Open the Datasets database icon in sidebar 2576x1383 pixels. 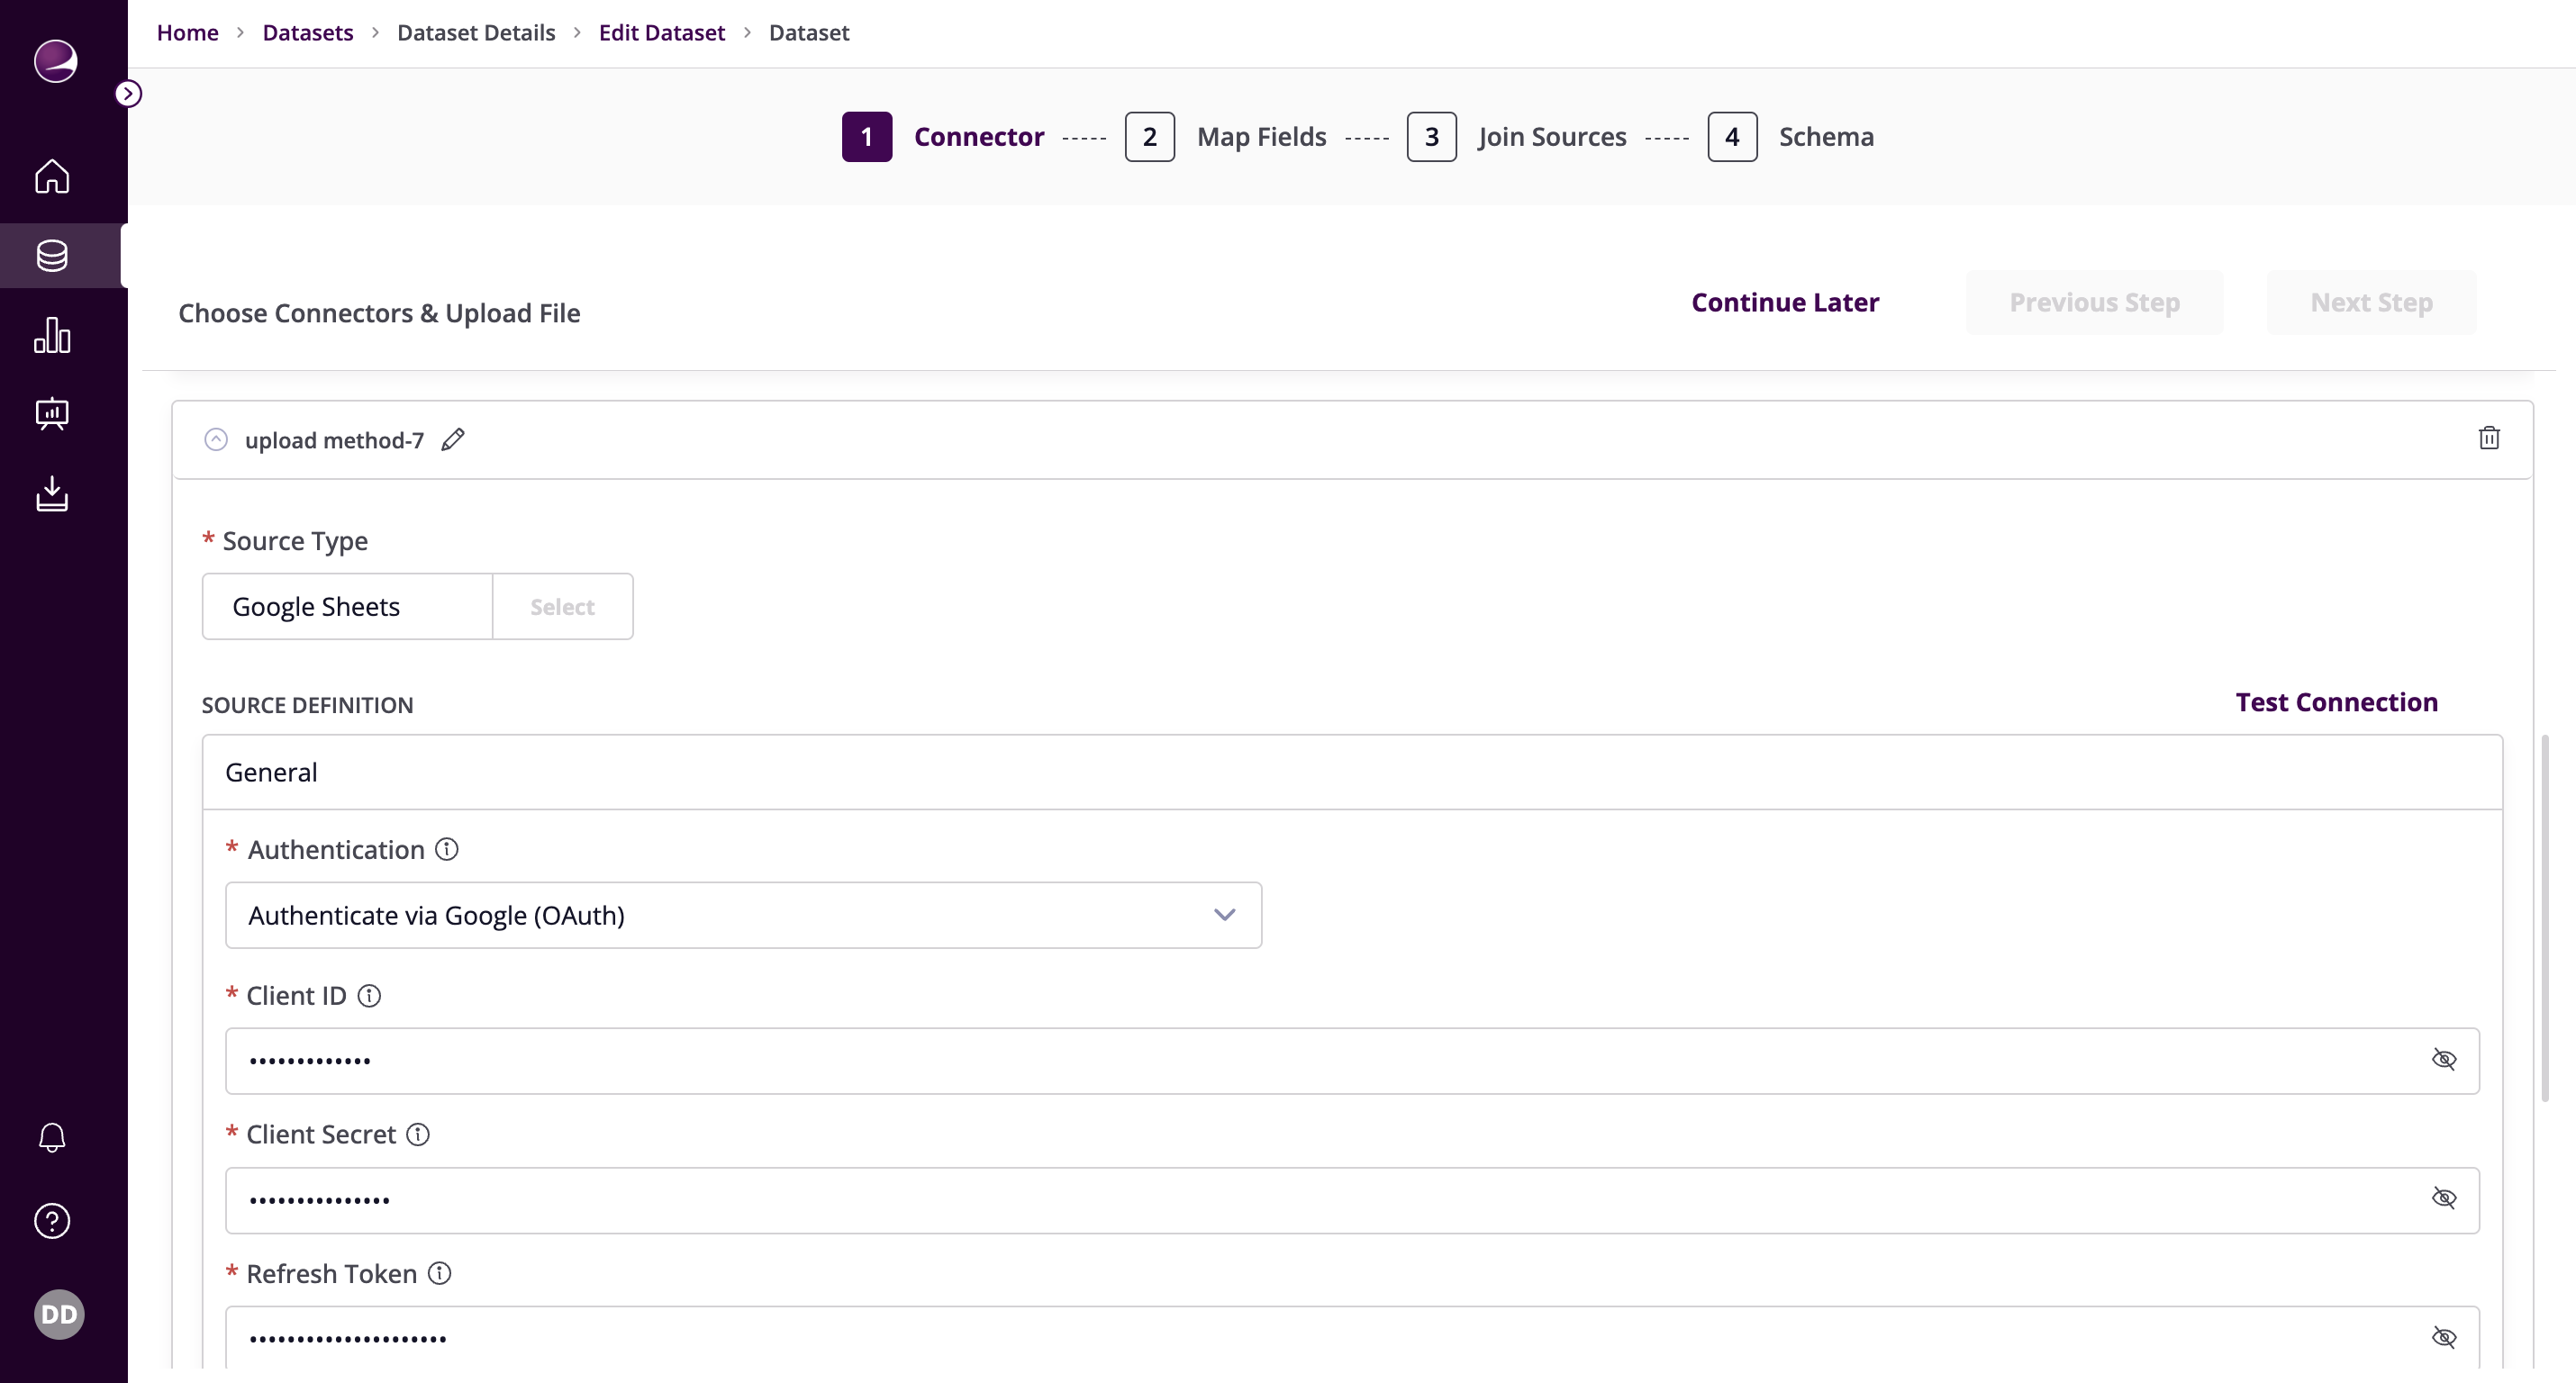(52, 256)
